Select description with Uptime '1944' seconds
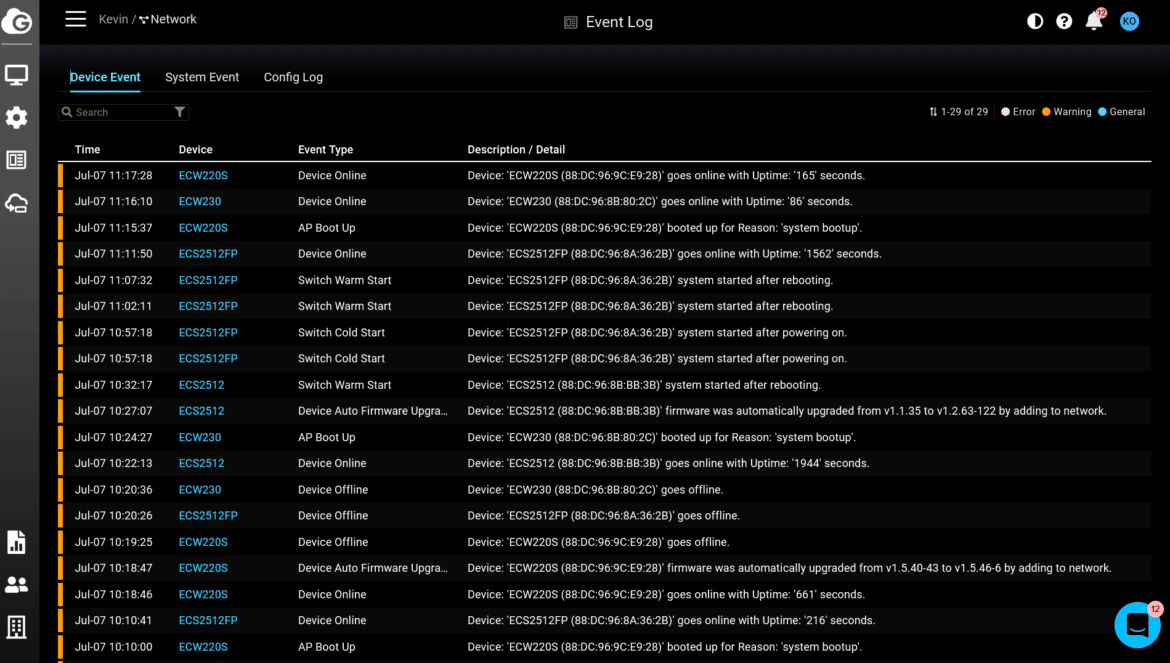Image resolution: width=1170 pixels, height=663 pixels. 669,463
